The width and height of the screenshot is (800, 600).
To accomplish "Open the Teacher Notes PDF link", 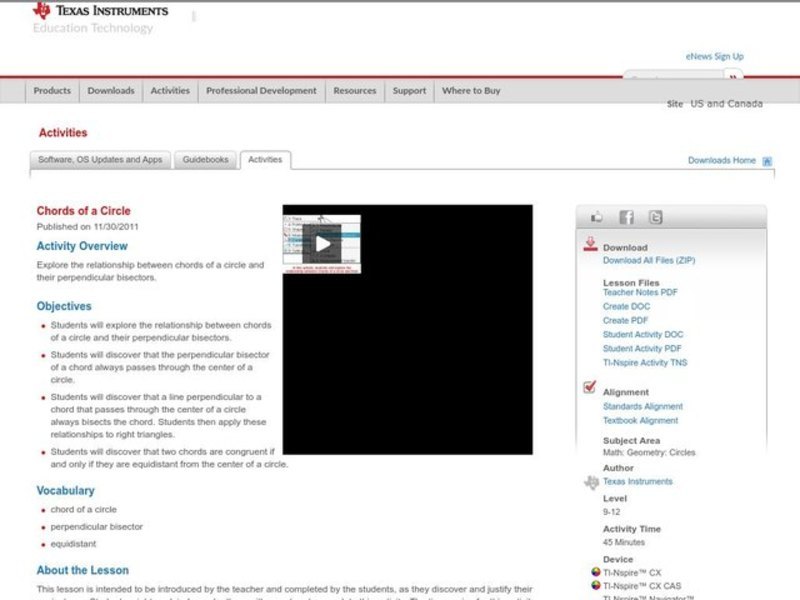I will [639, 293].
